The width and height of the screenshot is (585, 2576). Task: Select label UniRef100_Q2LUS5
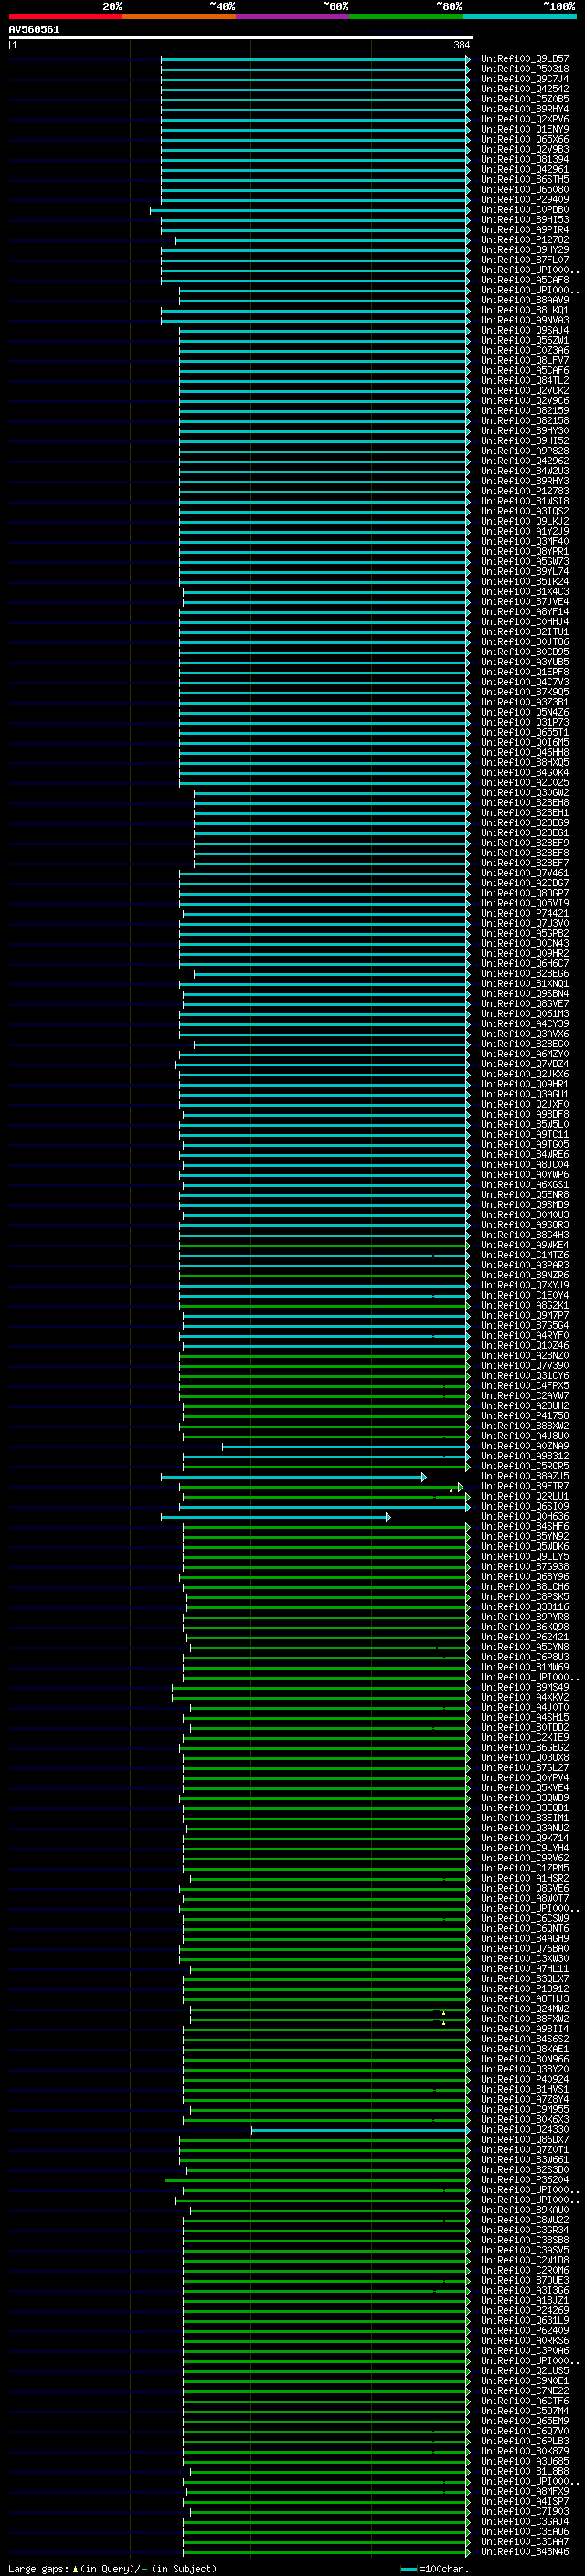[525, 2371]
